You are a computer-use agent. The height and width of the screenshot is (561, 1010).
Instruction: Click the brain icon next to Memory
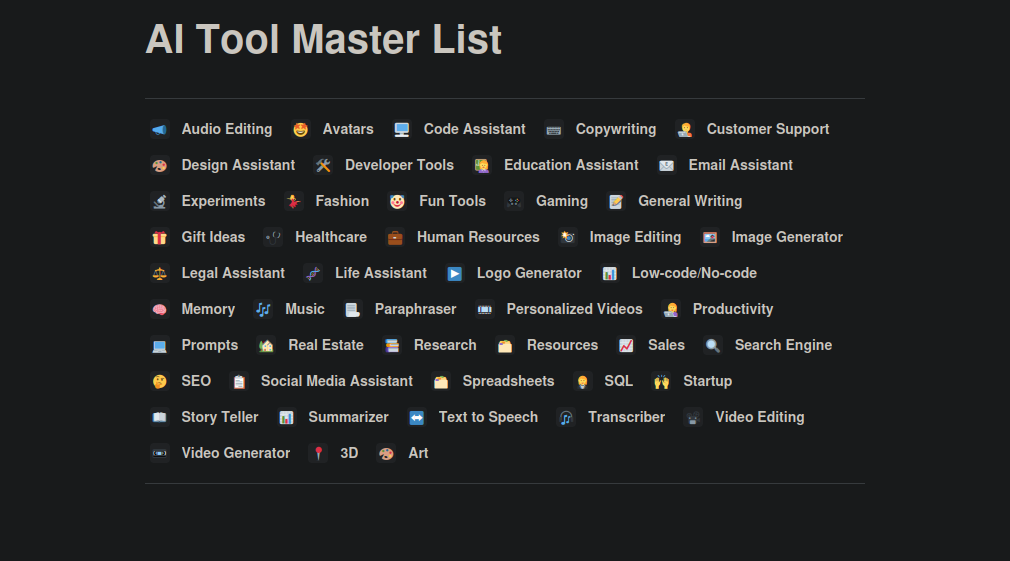160,310
